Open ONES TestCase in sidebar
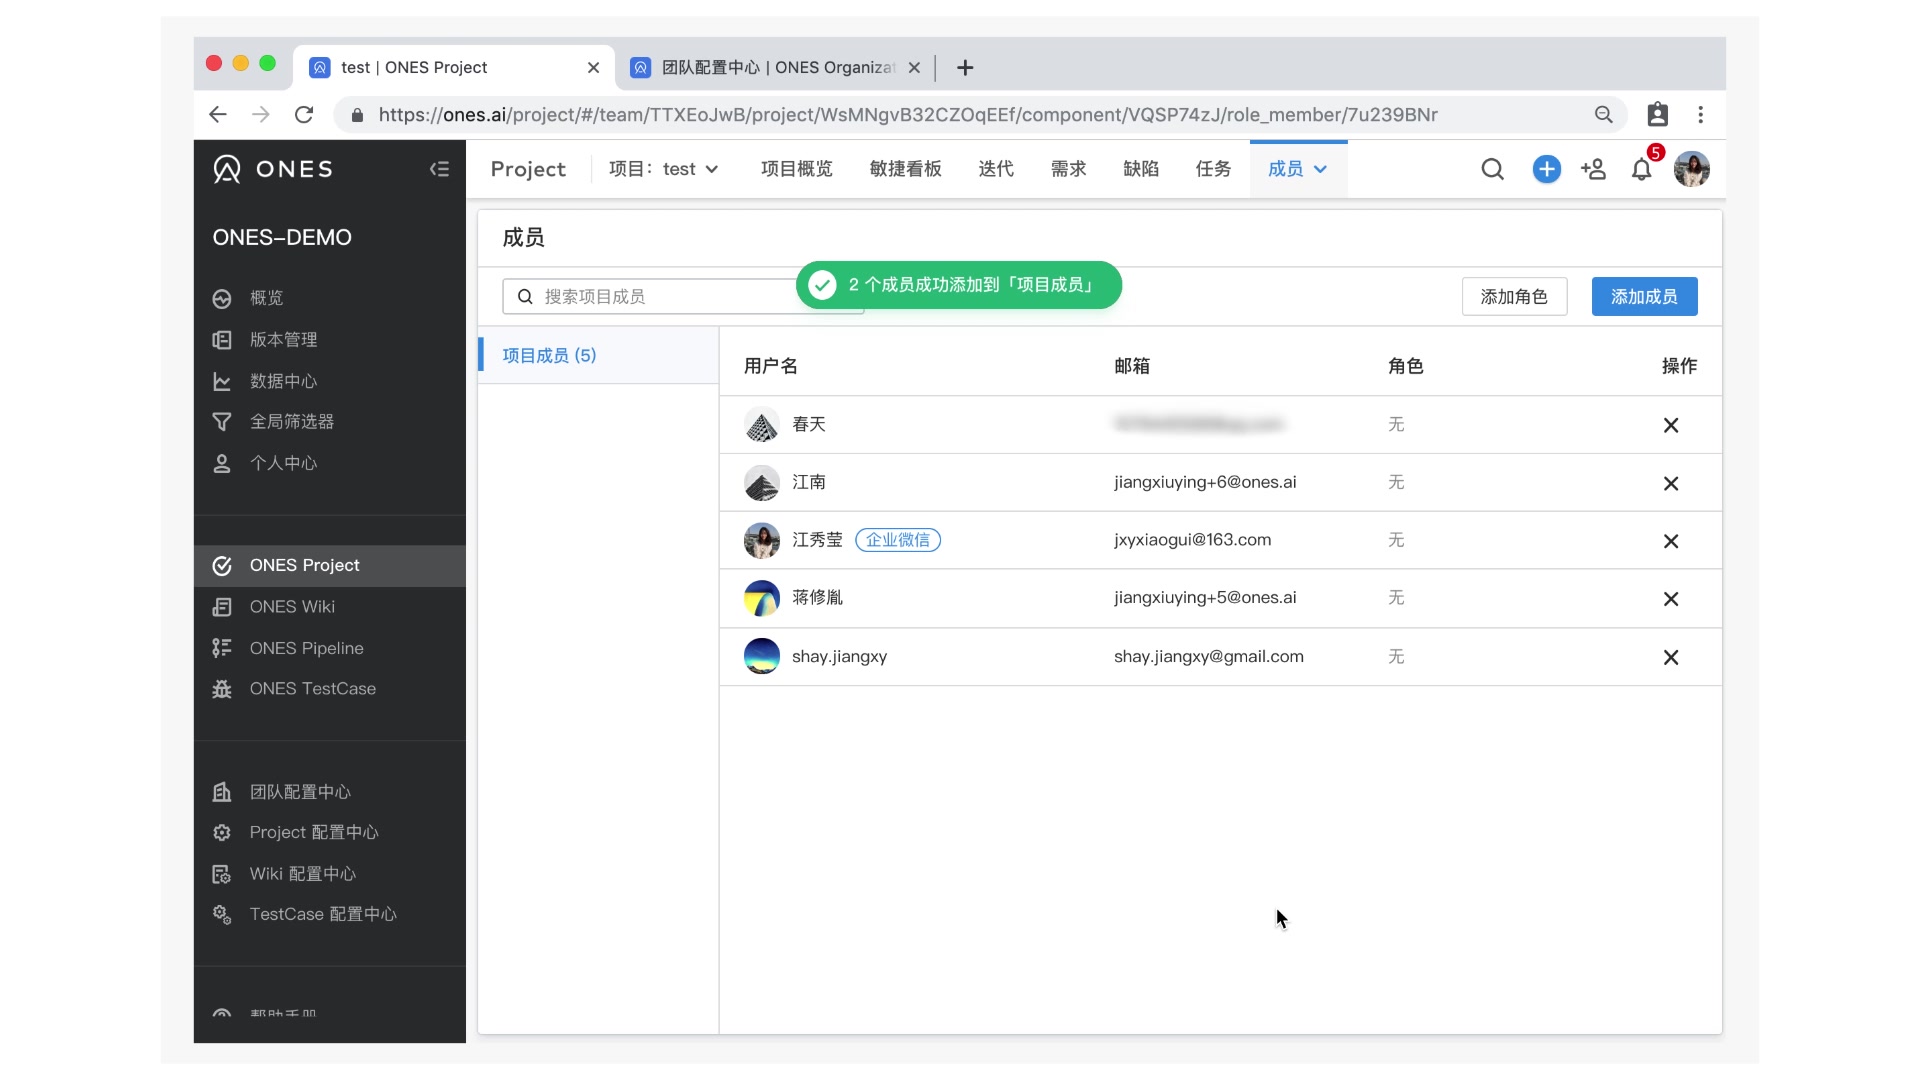The image size is (1920, 1080). tap(312, 689)
